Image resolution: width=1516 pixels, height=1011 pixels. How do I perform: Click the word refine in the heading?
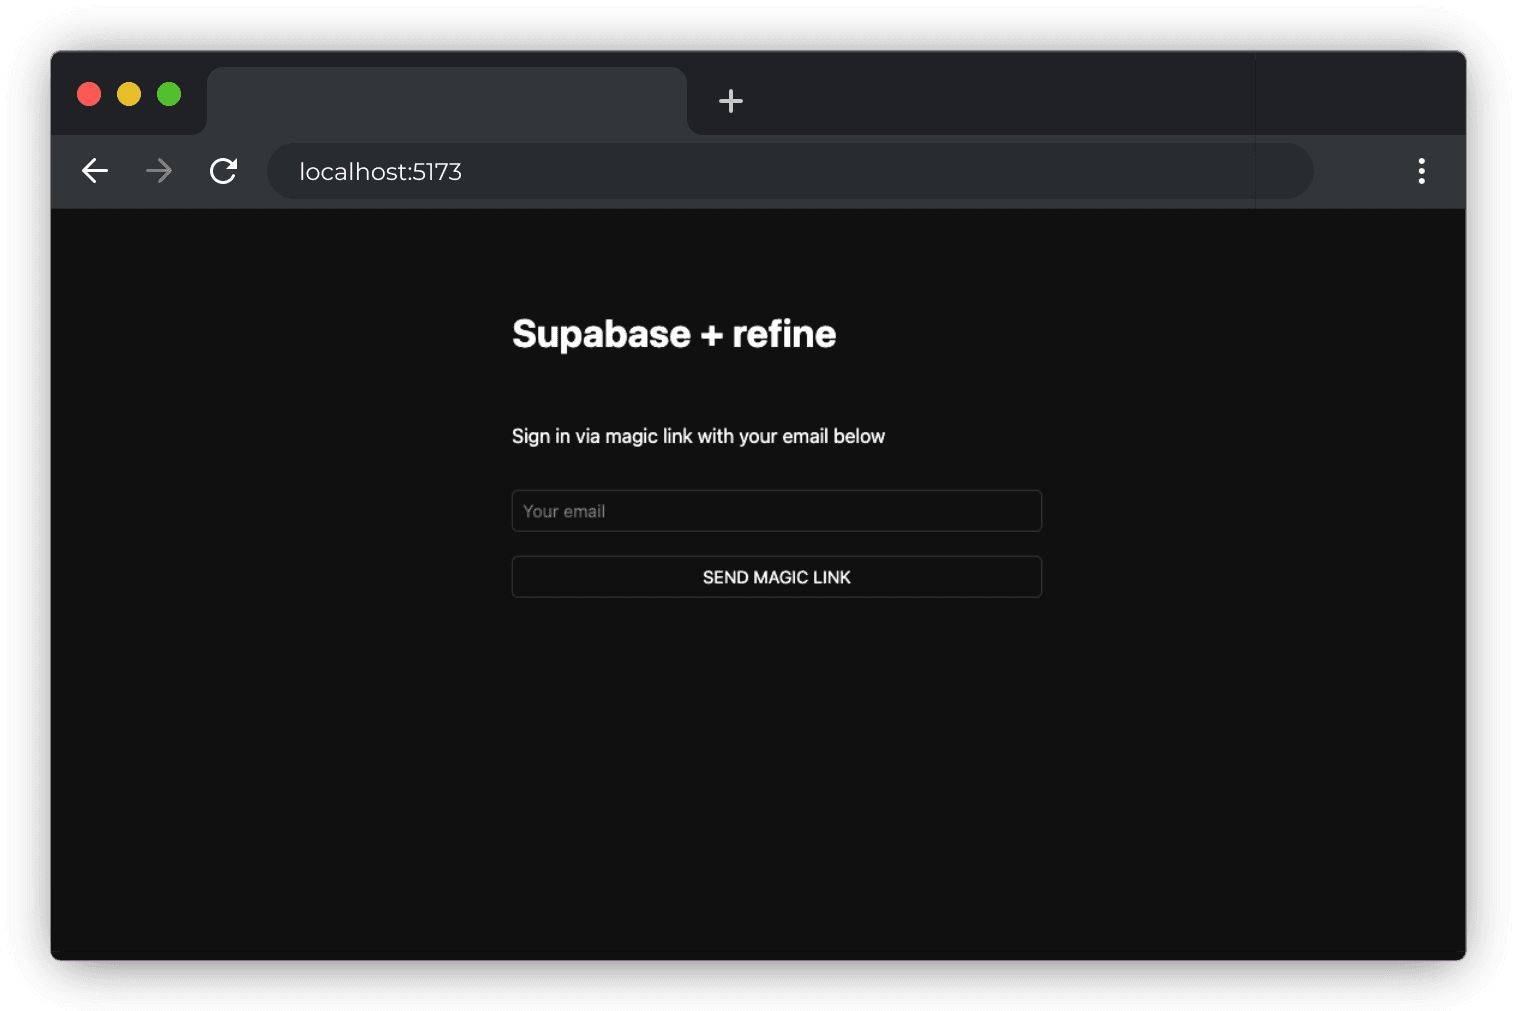(x=784, y=334)
